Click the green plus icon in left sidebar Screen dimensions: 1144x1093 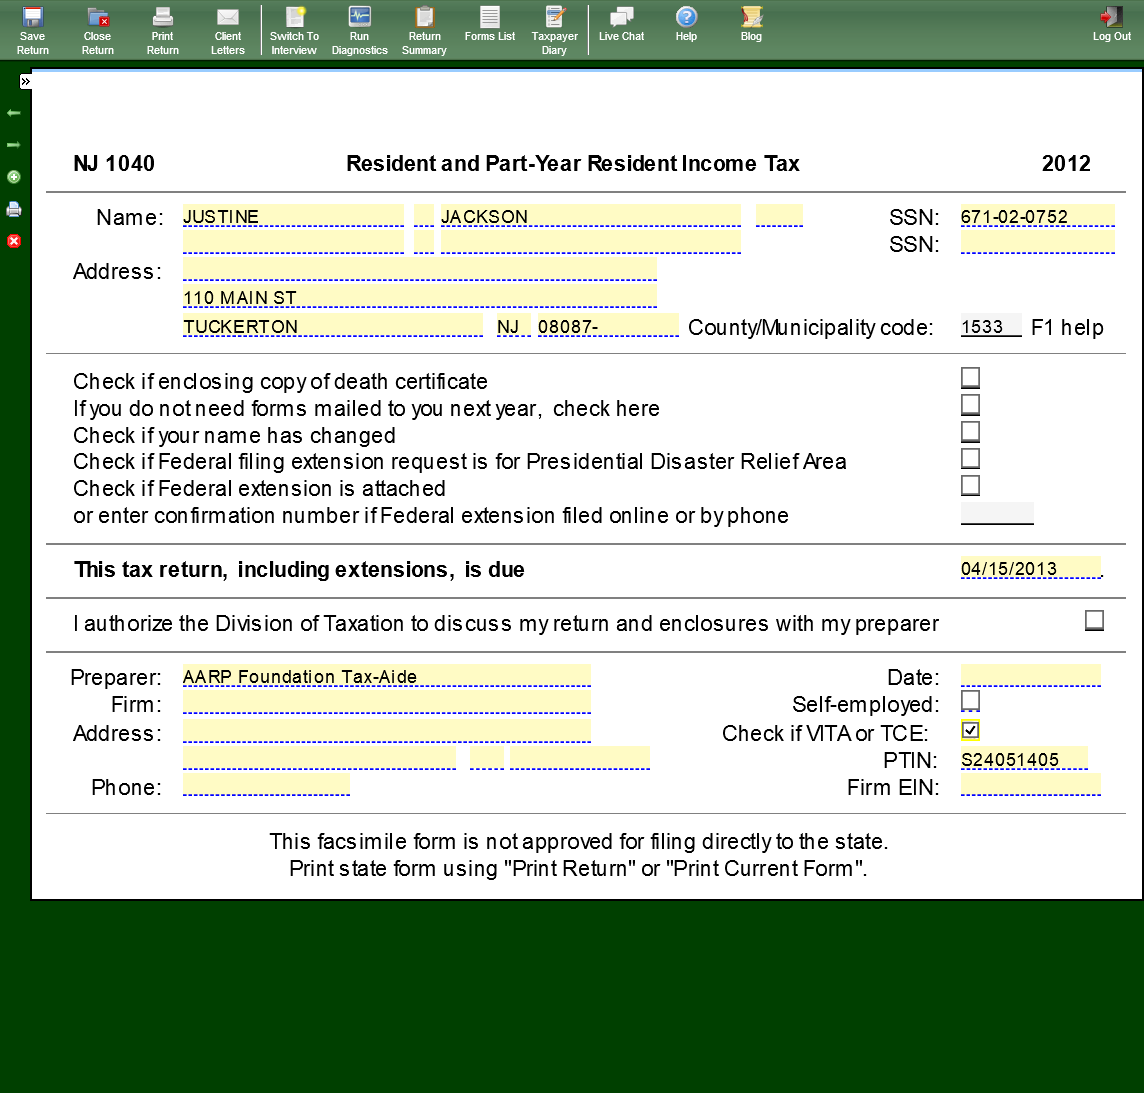coord(14,177)
